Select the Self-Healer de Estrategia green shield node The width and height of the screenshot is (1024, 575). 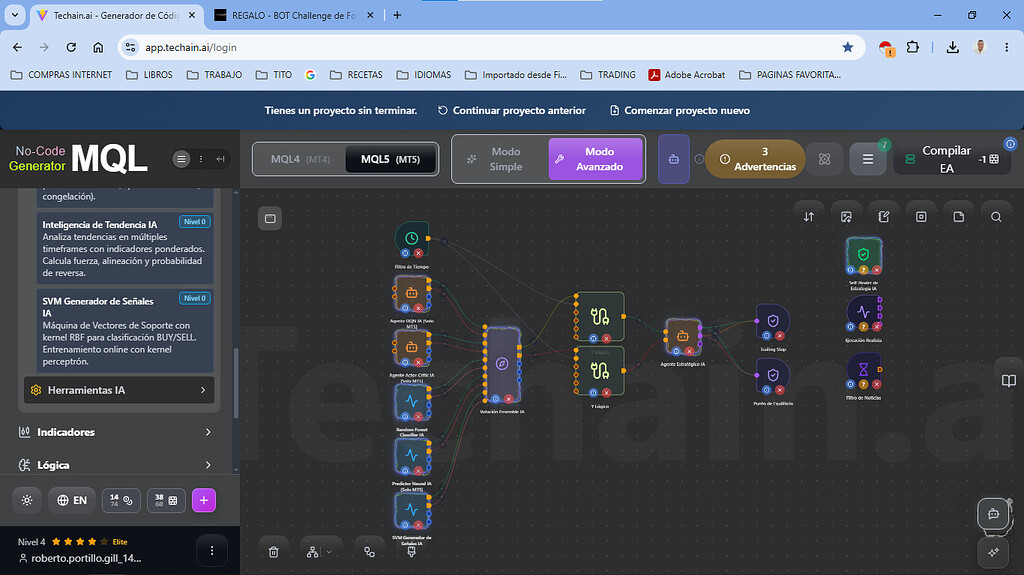coord(863,254)
